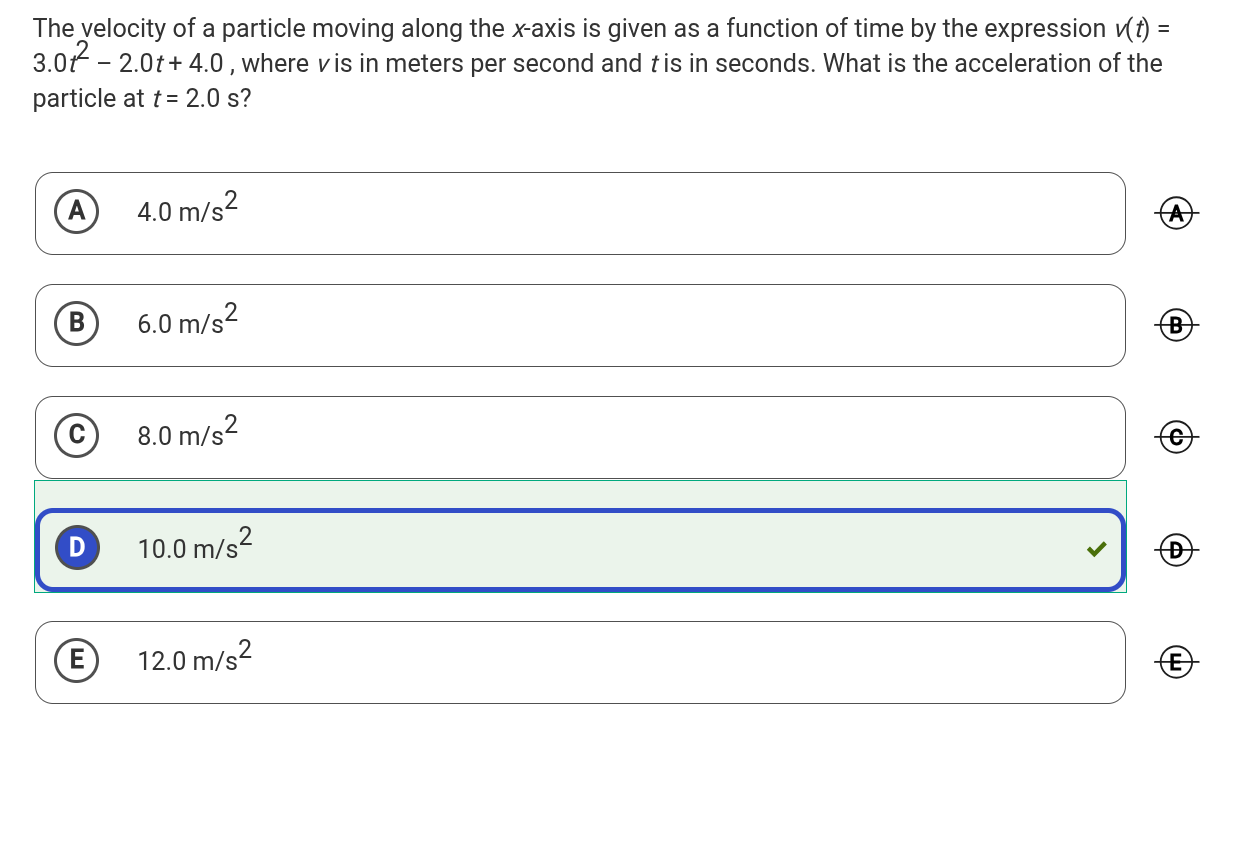The height and width of the screenshot is (850, 1238).
Task: Click the 10.0 m/s² answer text
Action: 194,546
